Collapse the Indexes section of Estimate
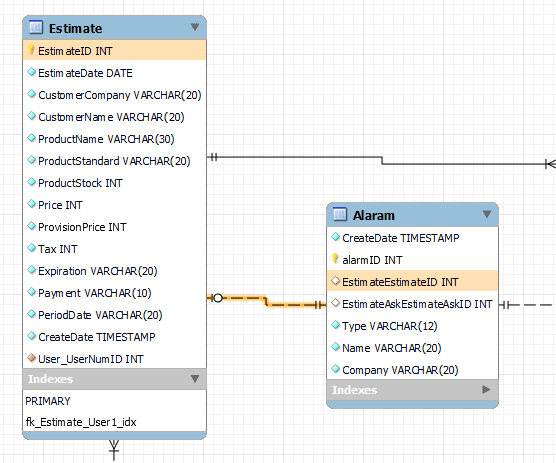This screenshot has width=556, height=463. click(195, 379)
